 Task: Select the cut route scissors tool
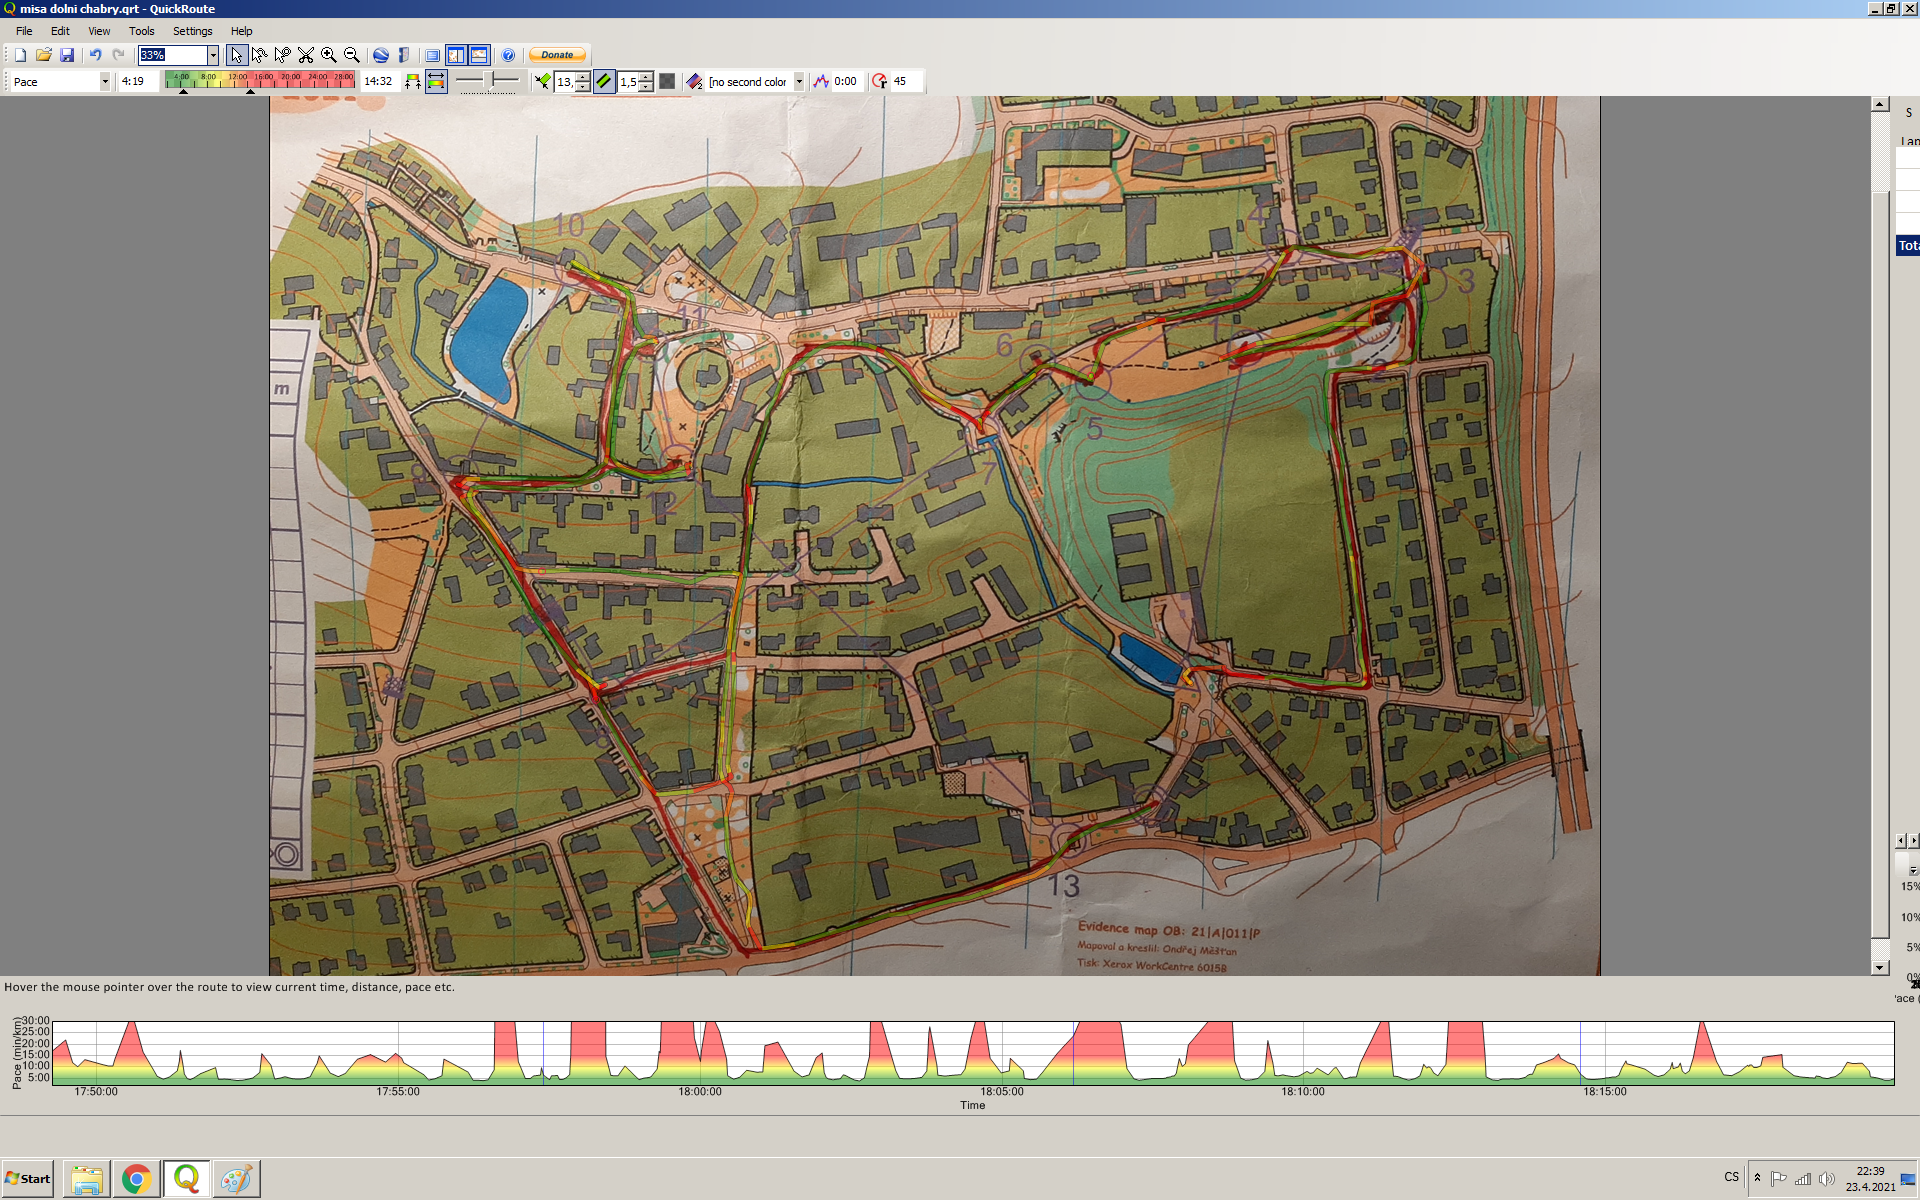[305, 55]
